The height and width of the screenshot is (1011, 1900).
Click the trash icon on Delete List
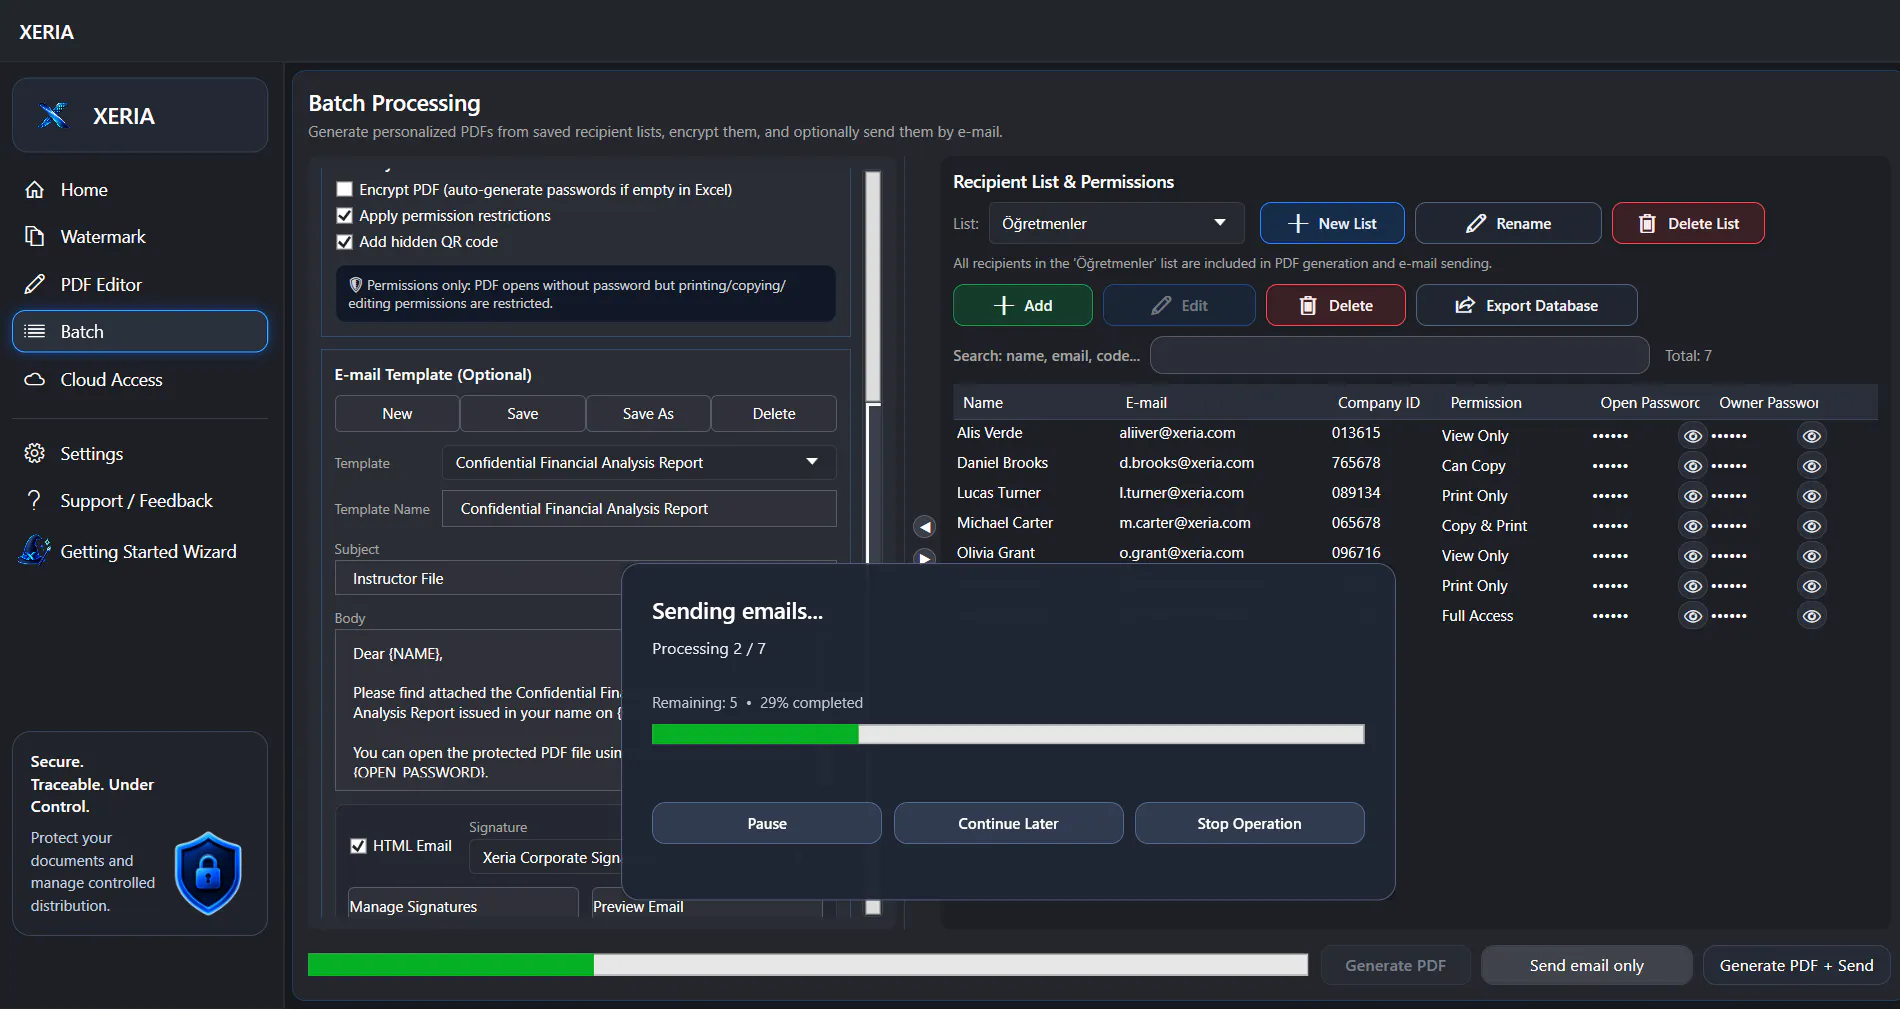pyautogui.click(x=1647, y=224)
